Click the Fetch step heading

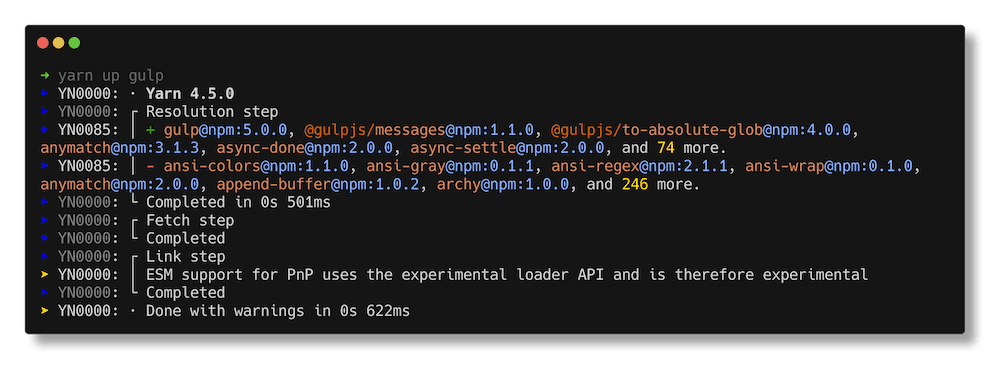(x=190, y=221)
